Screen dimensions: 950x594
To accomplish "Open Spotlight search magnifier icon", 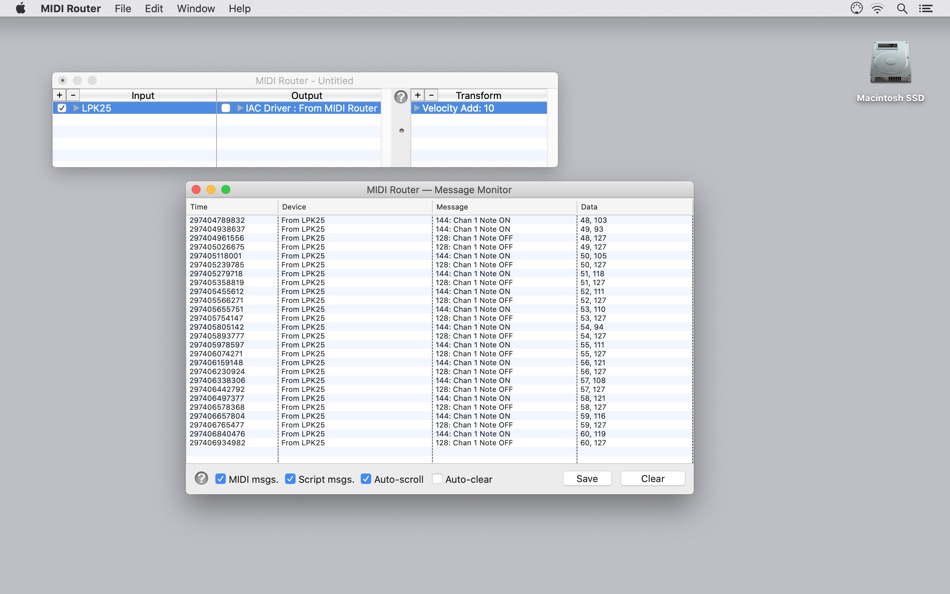I will tap(902, 8).
